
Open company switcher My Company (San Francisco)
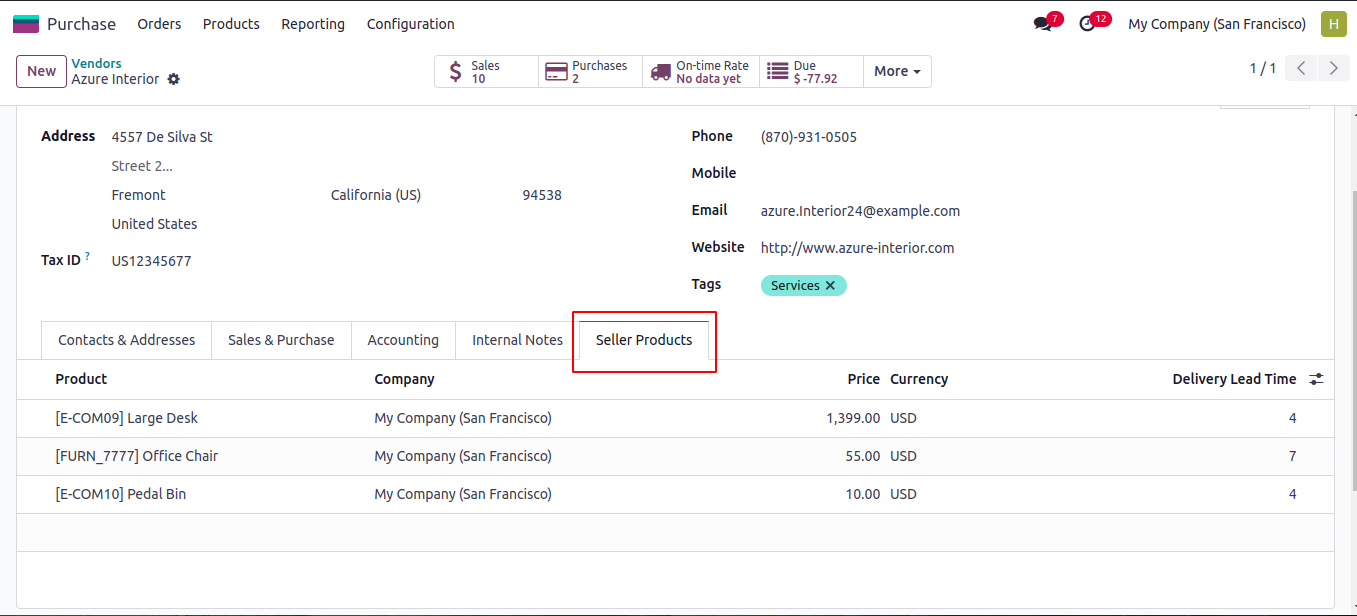pyautogui.click(x=1217, y=24)
